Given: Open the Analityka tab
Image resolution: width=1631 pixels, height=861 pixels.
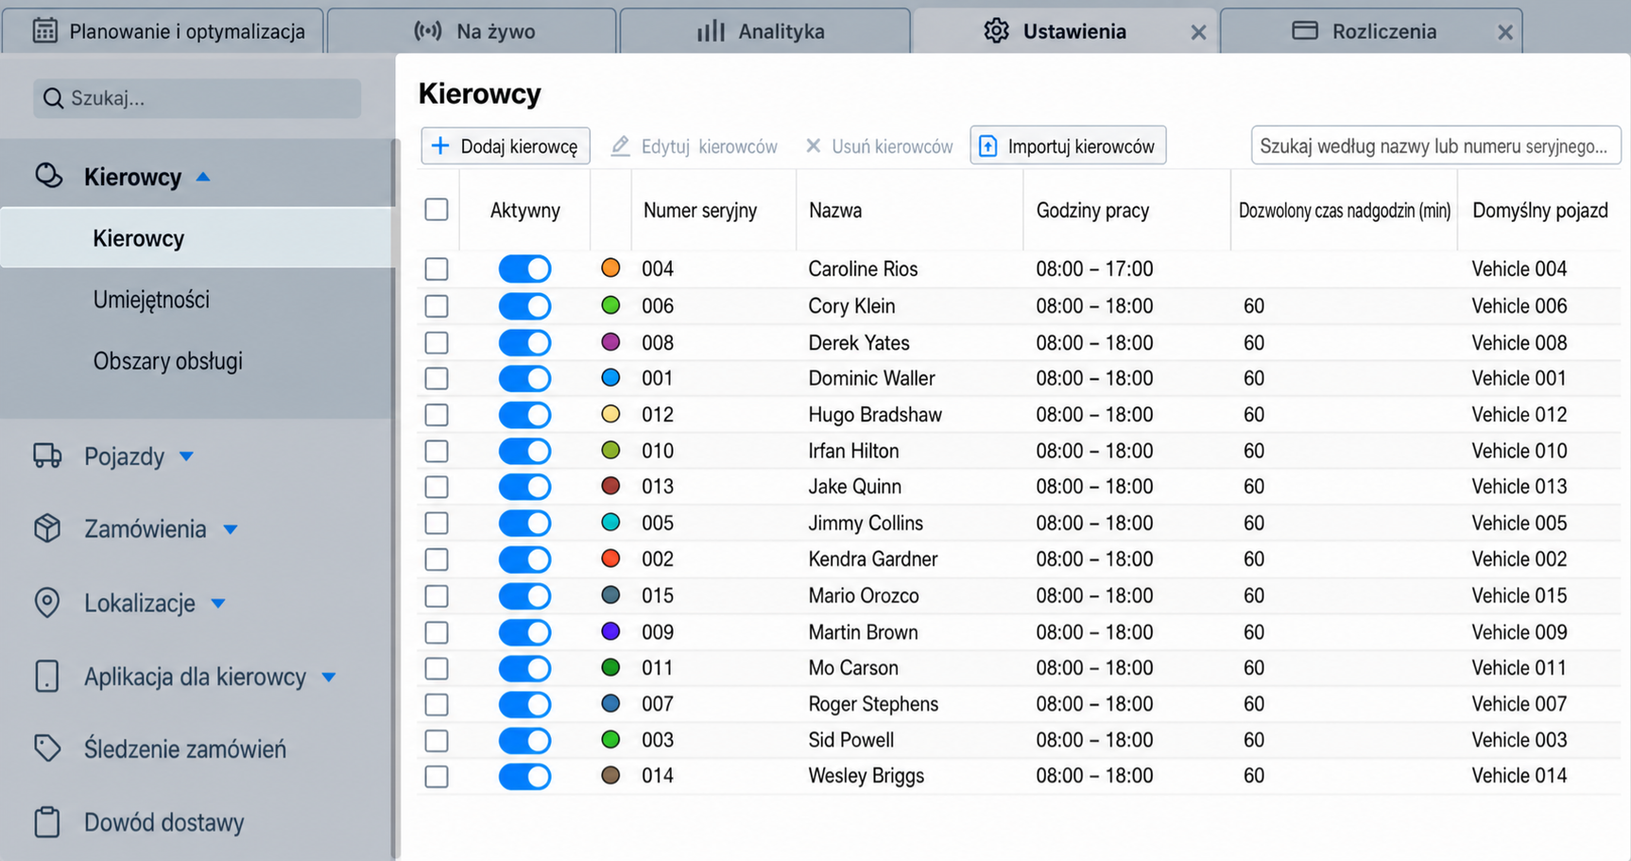Looking at the screenshot, I should click(x=765, y=31).
